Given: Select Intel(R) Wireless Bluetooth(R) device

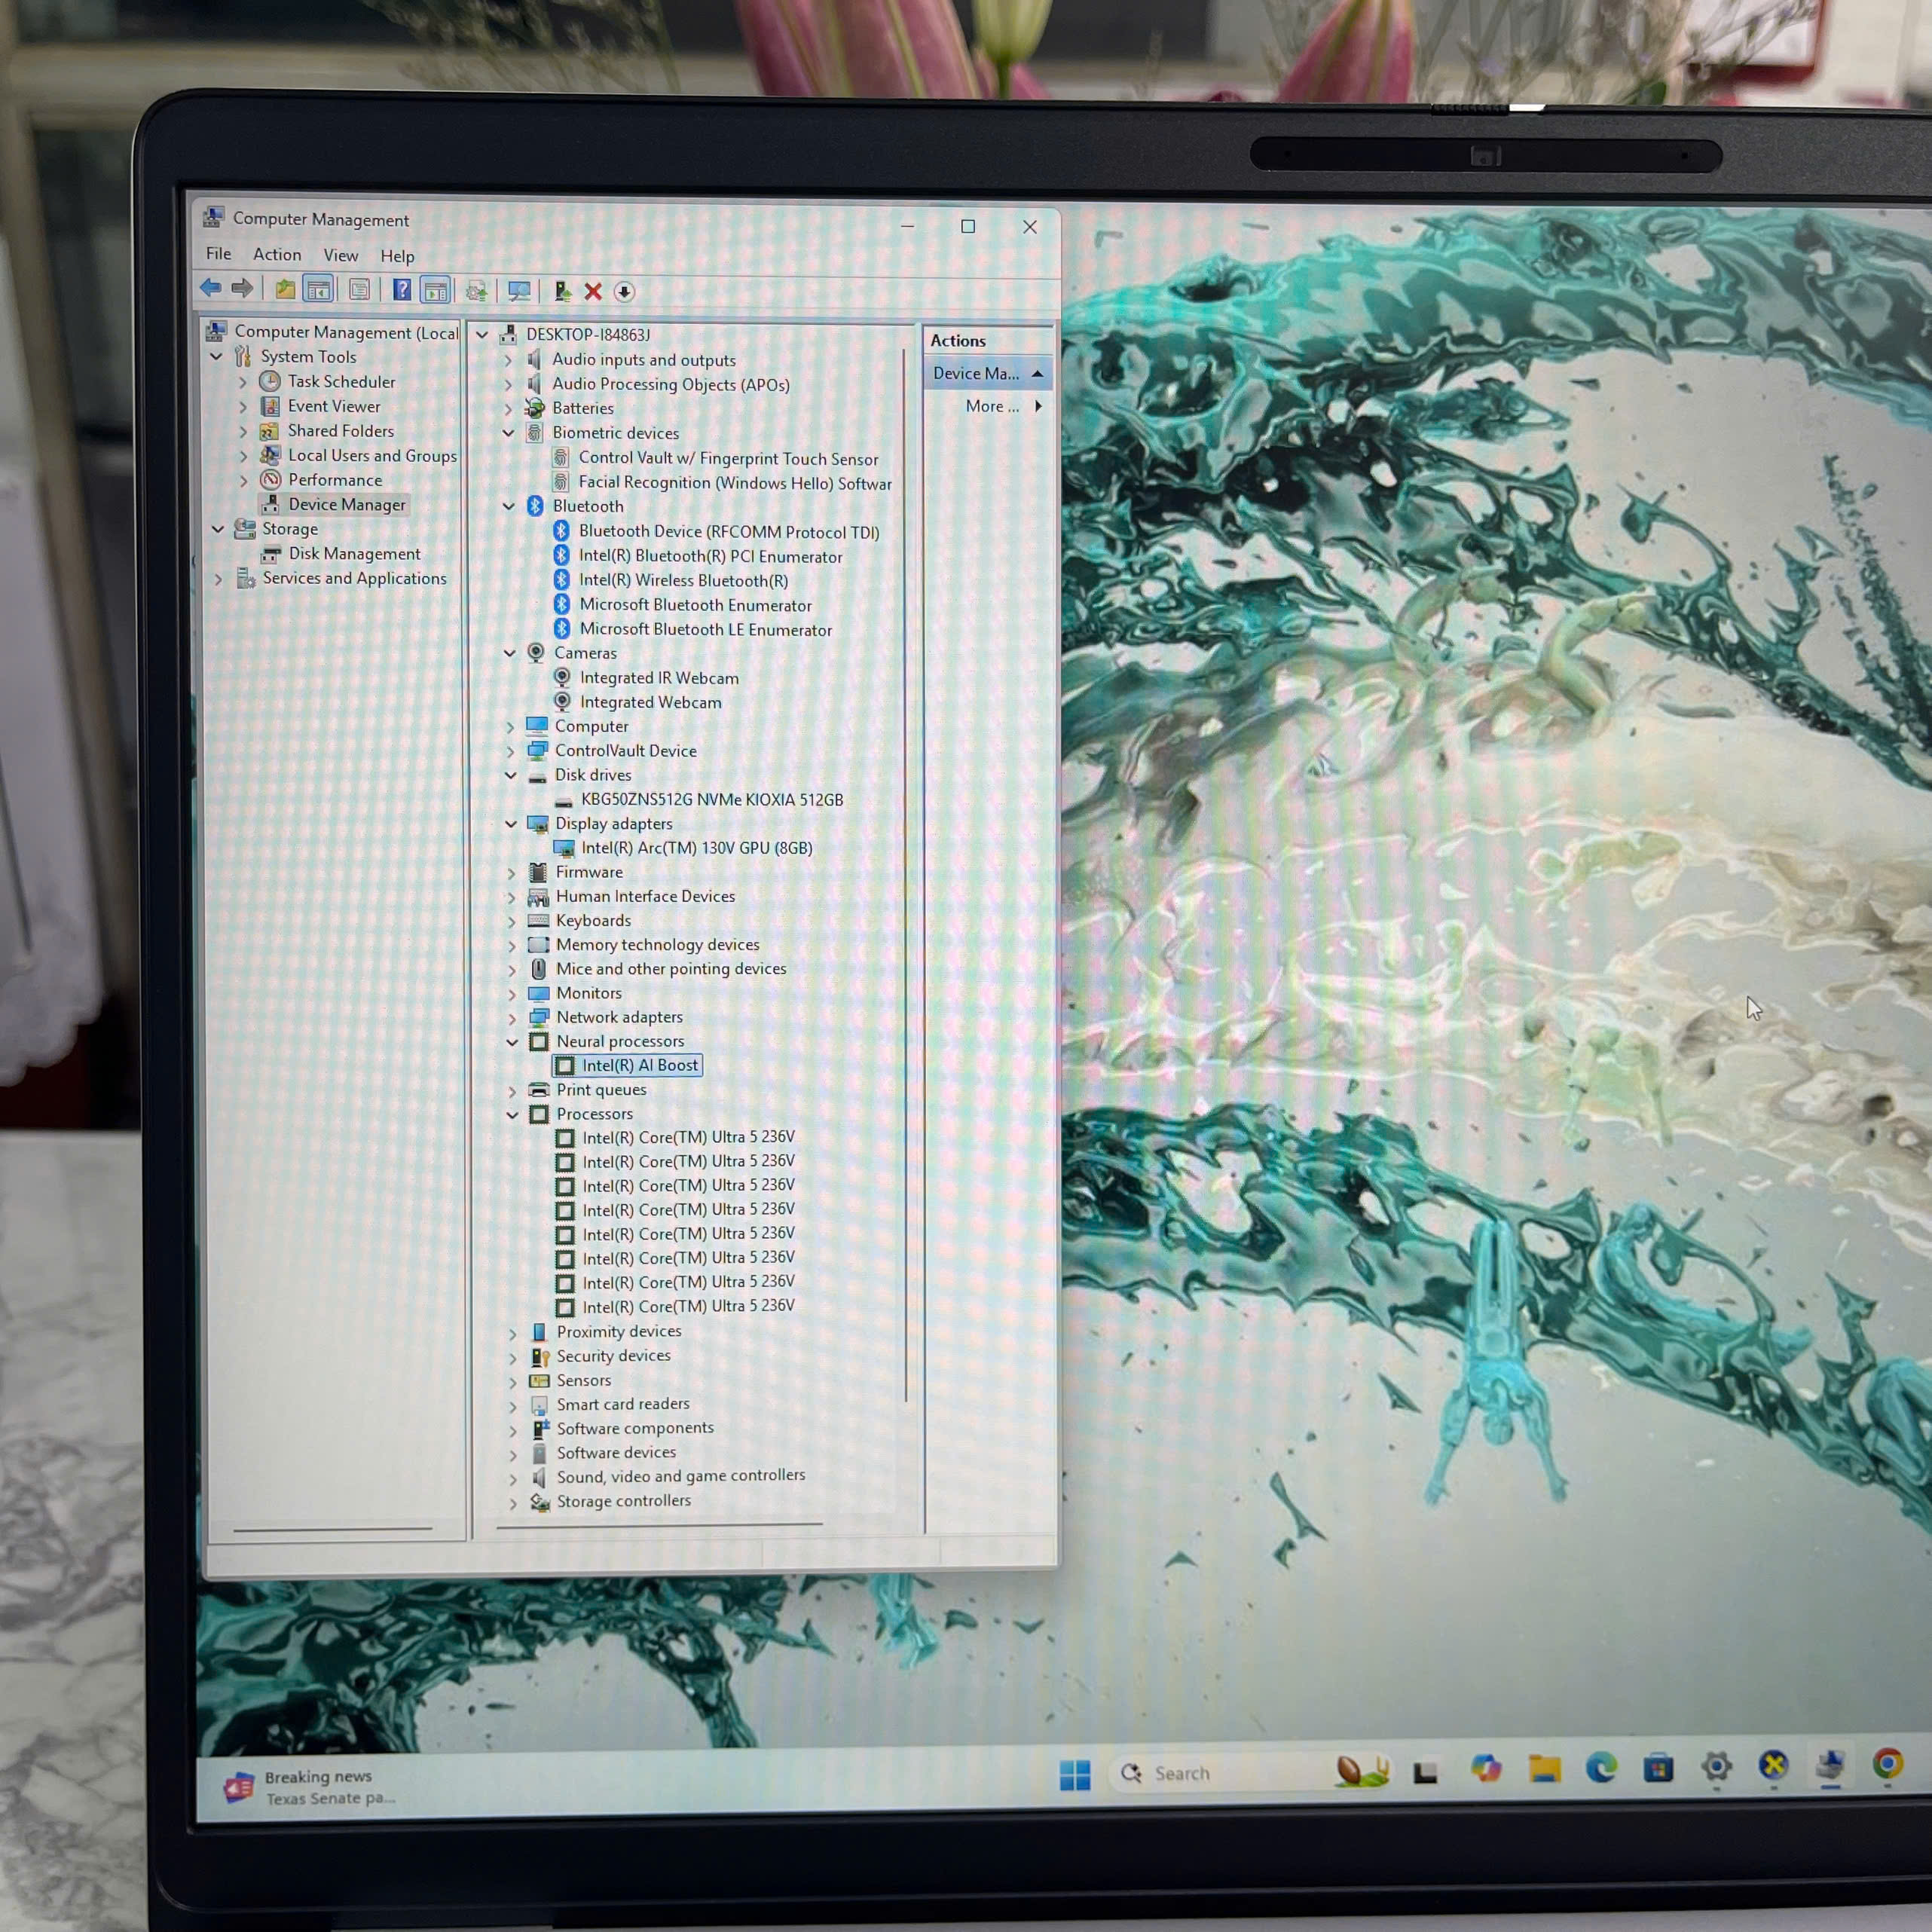Looking at the screenshot, I should (684, 581).
